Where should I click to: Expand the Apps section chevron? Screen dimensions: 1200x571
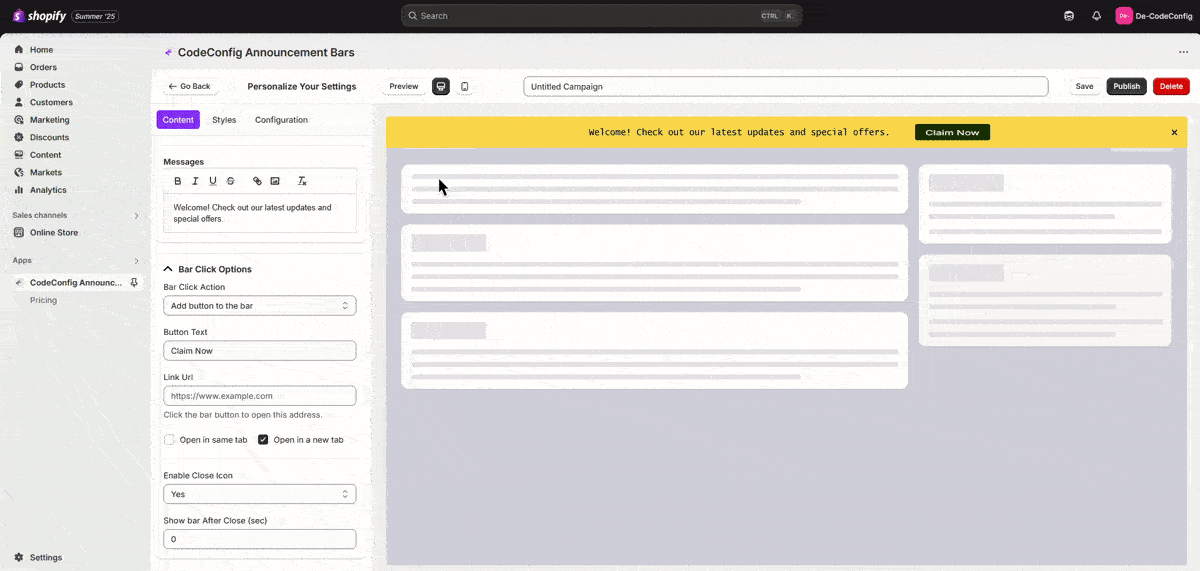[137, 260]
